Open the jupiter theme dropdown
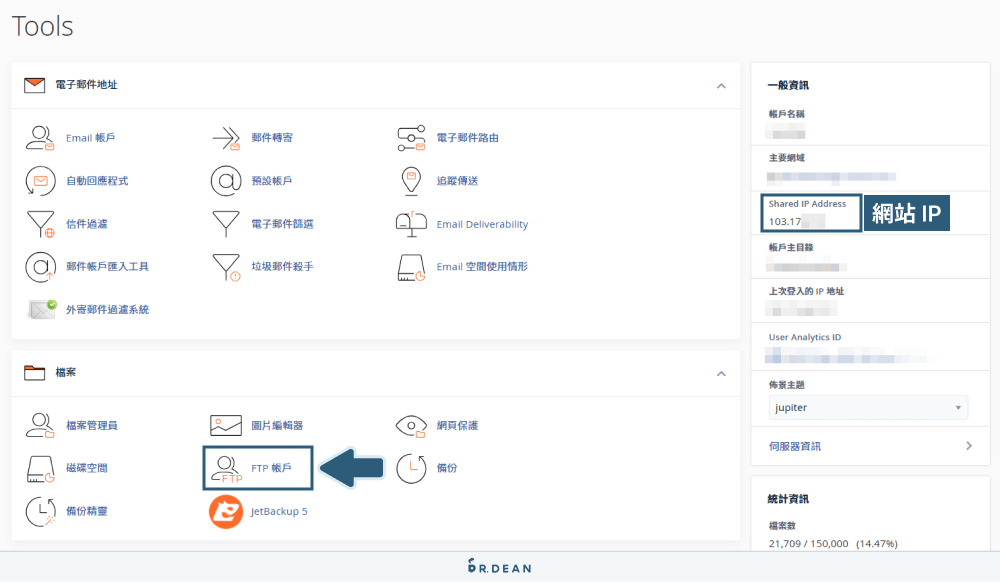This screenshot has width=1000, height=582. pyautogui.click(x=867, y=407)
